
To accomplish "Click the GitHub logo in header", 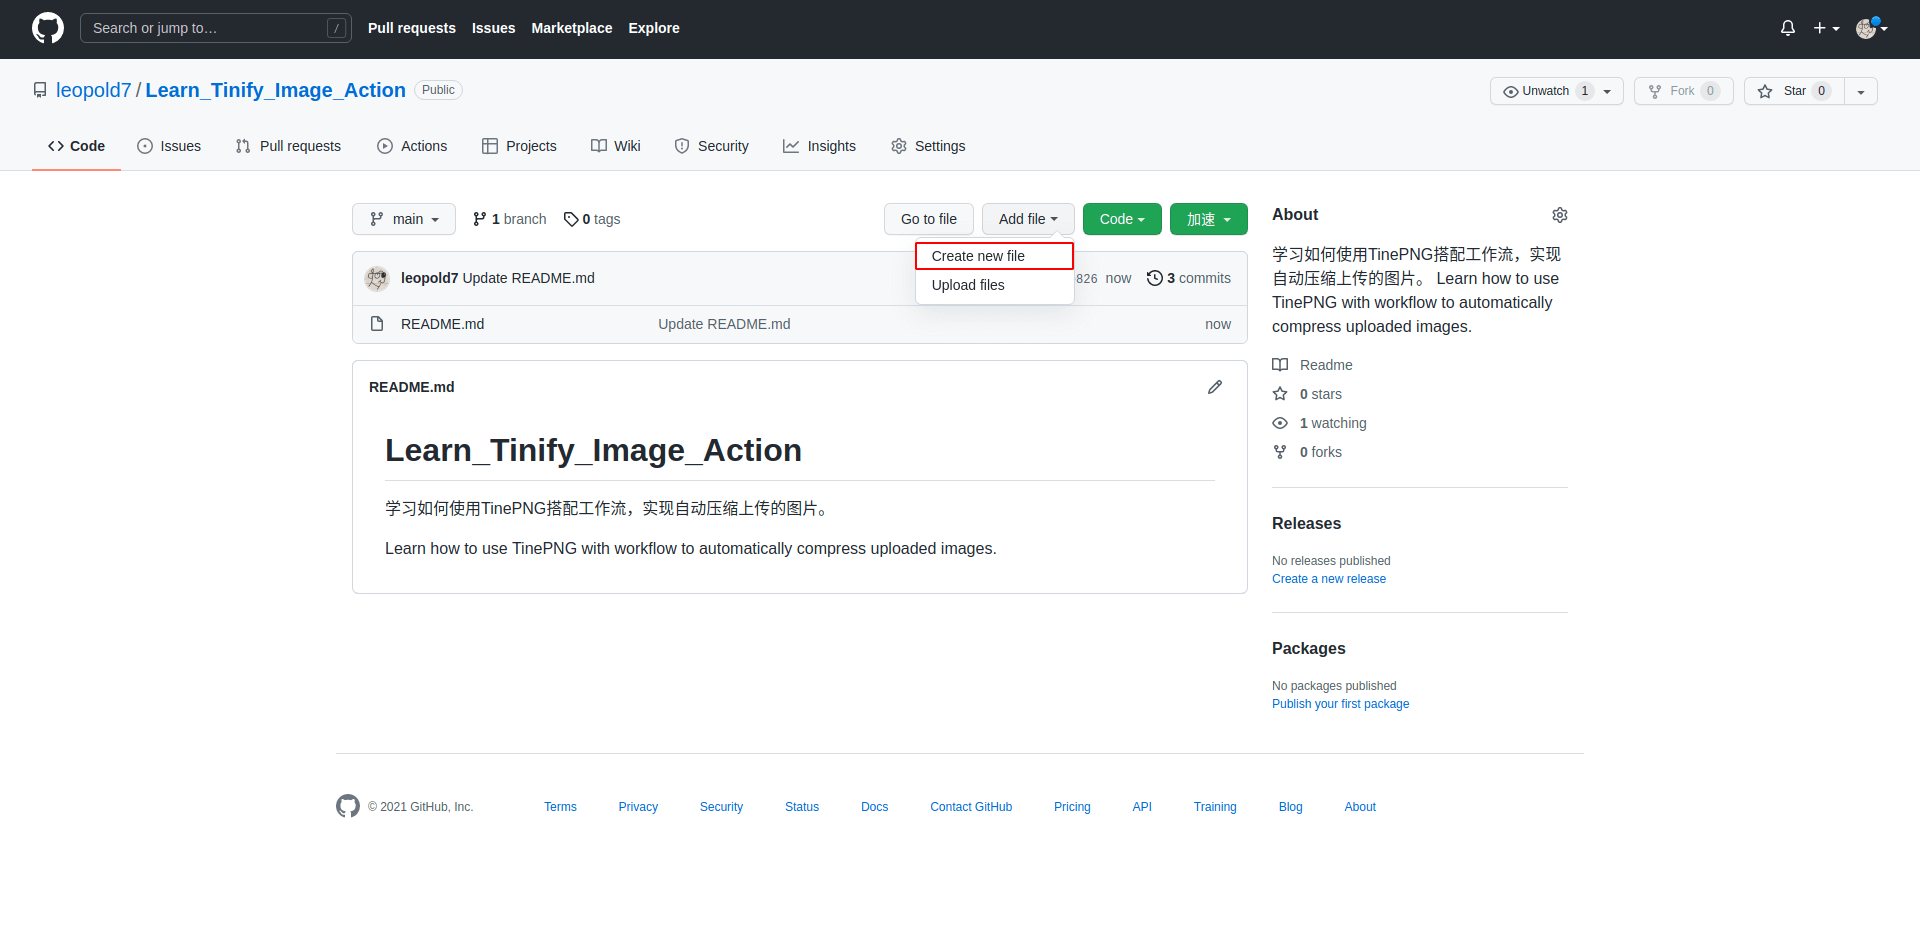I will [x=47, y=28].
